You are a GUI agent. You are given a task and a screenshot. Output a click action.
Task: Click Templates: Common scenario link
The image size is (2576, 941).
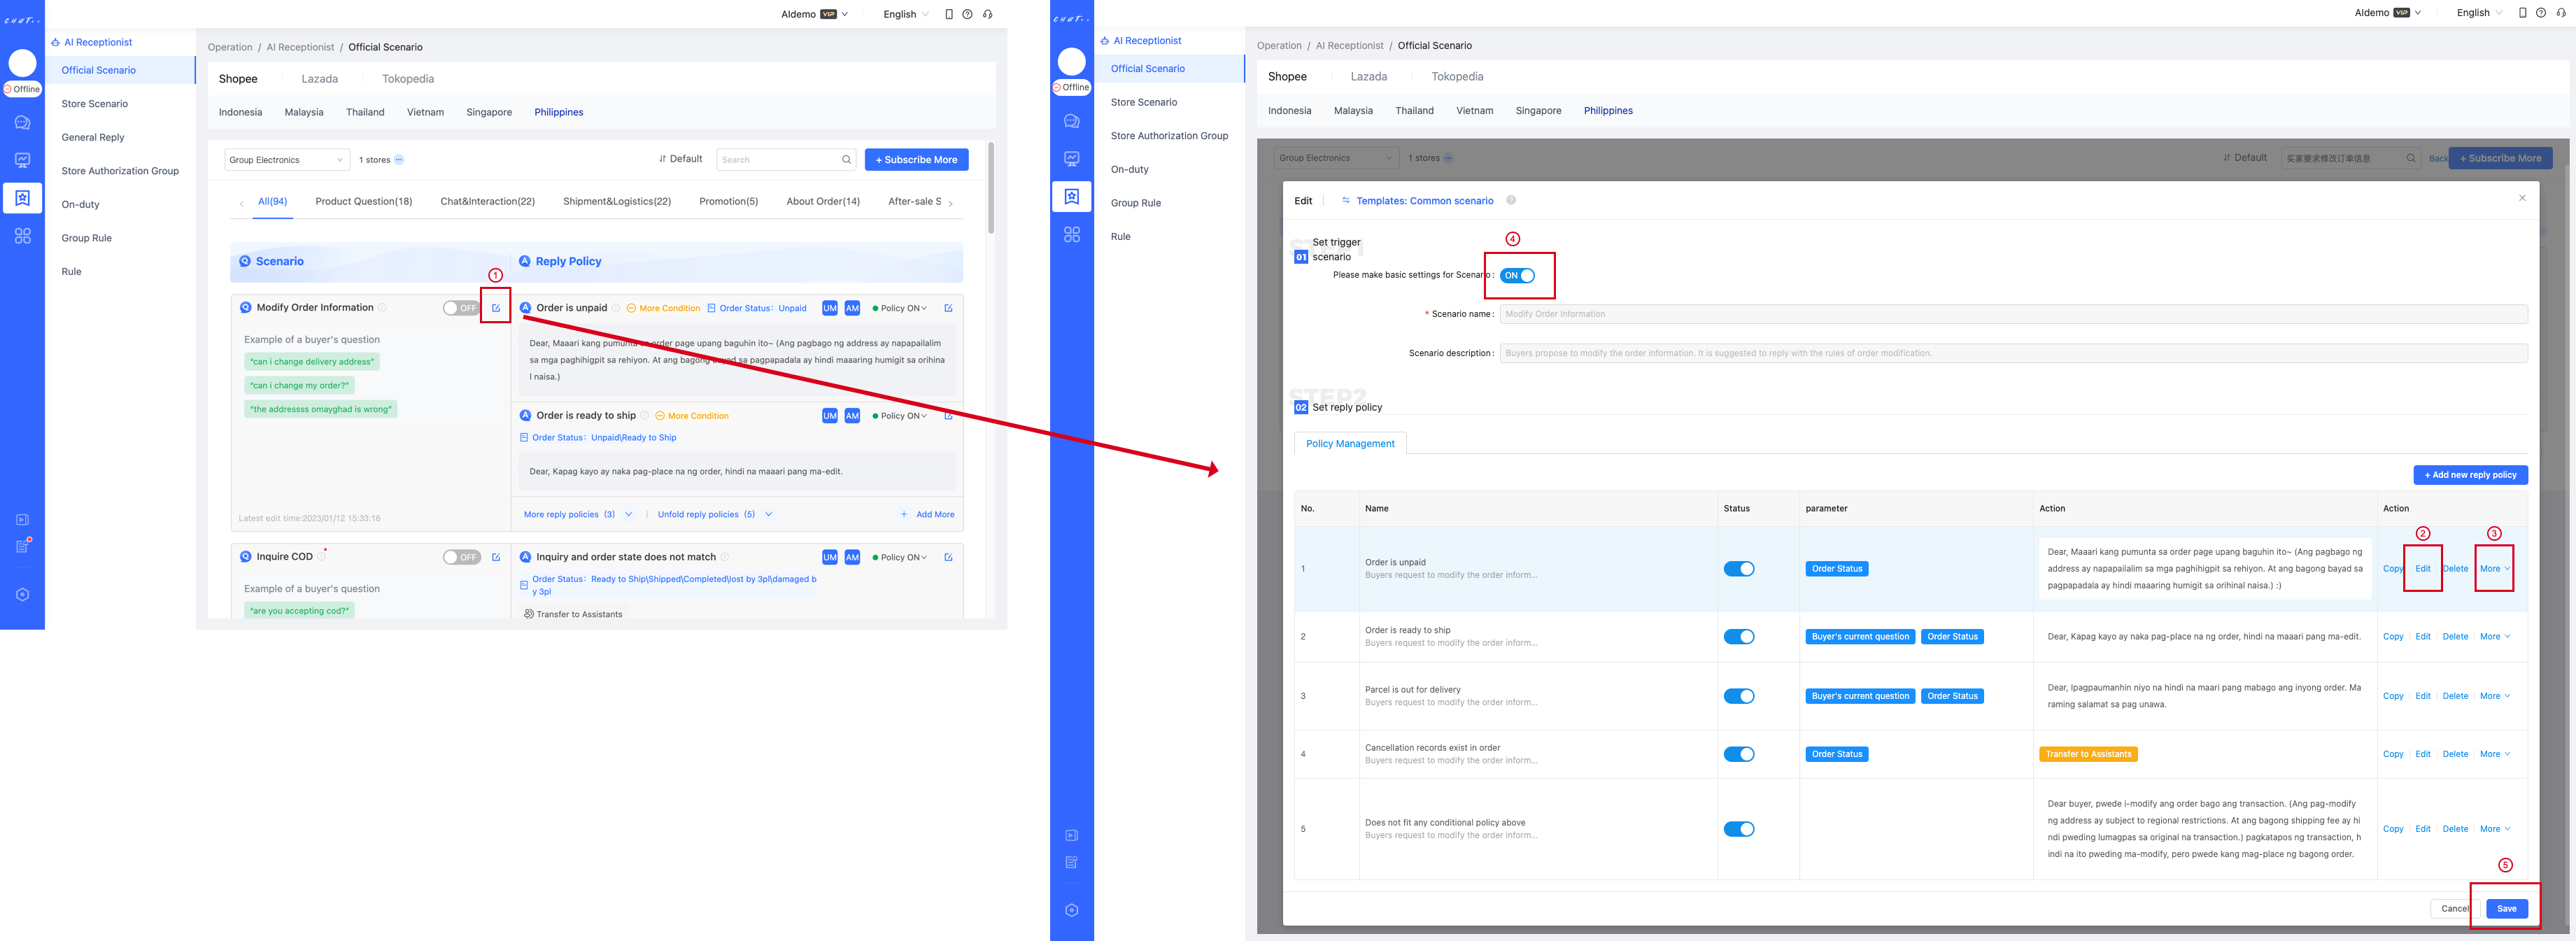pos(1424,201)
